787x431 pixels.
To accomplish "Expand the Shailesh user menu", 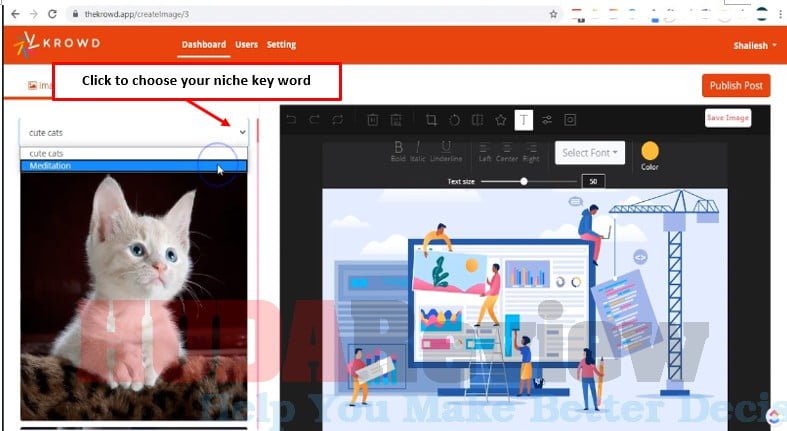I will [754, 45].
